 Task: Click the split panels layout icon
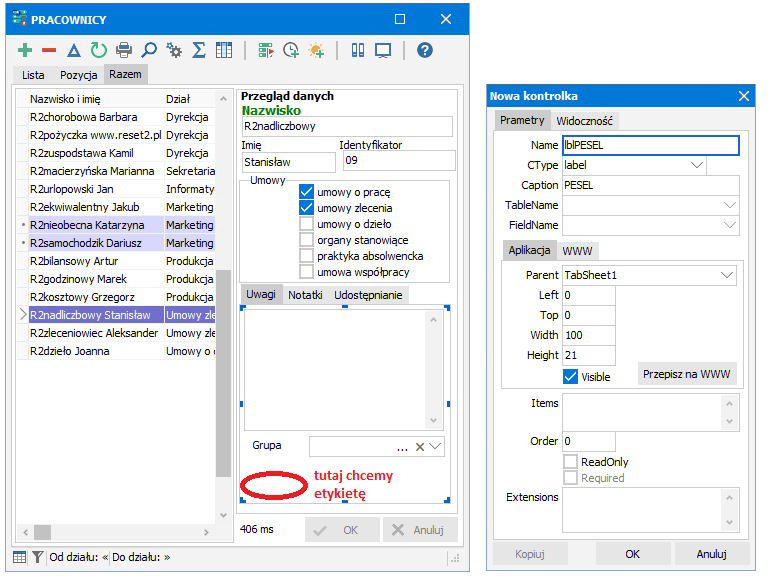[x=358, y=50]
